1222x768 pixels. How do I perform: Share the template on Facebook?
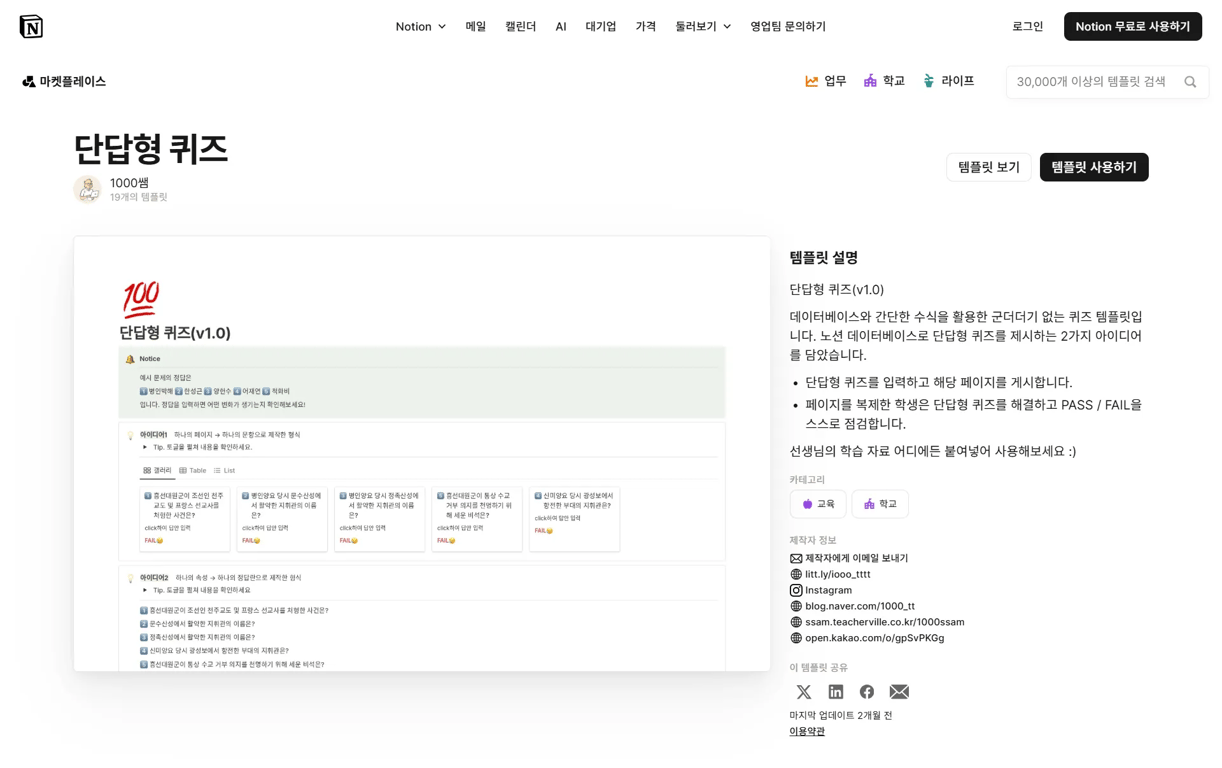point(867,692)
